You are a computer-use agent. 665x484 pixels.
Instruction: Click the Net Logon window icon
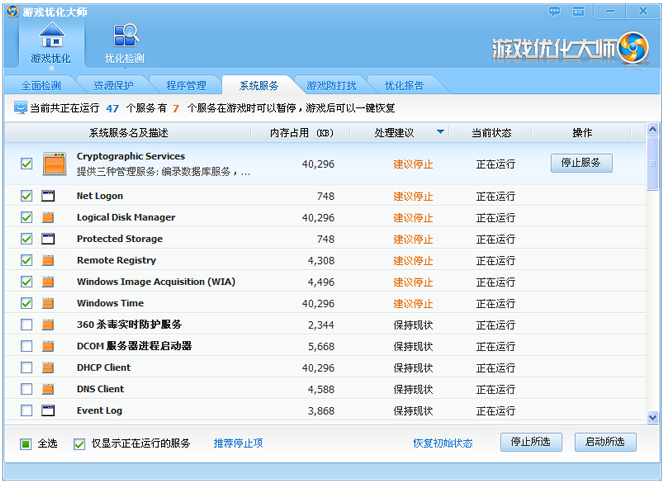48,196
